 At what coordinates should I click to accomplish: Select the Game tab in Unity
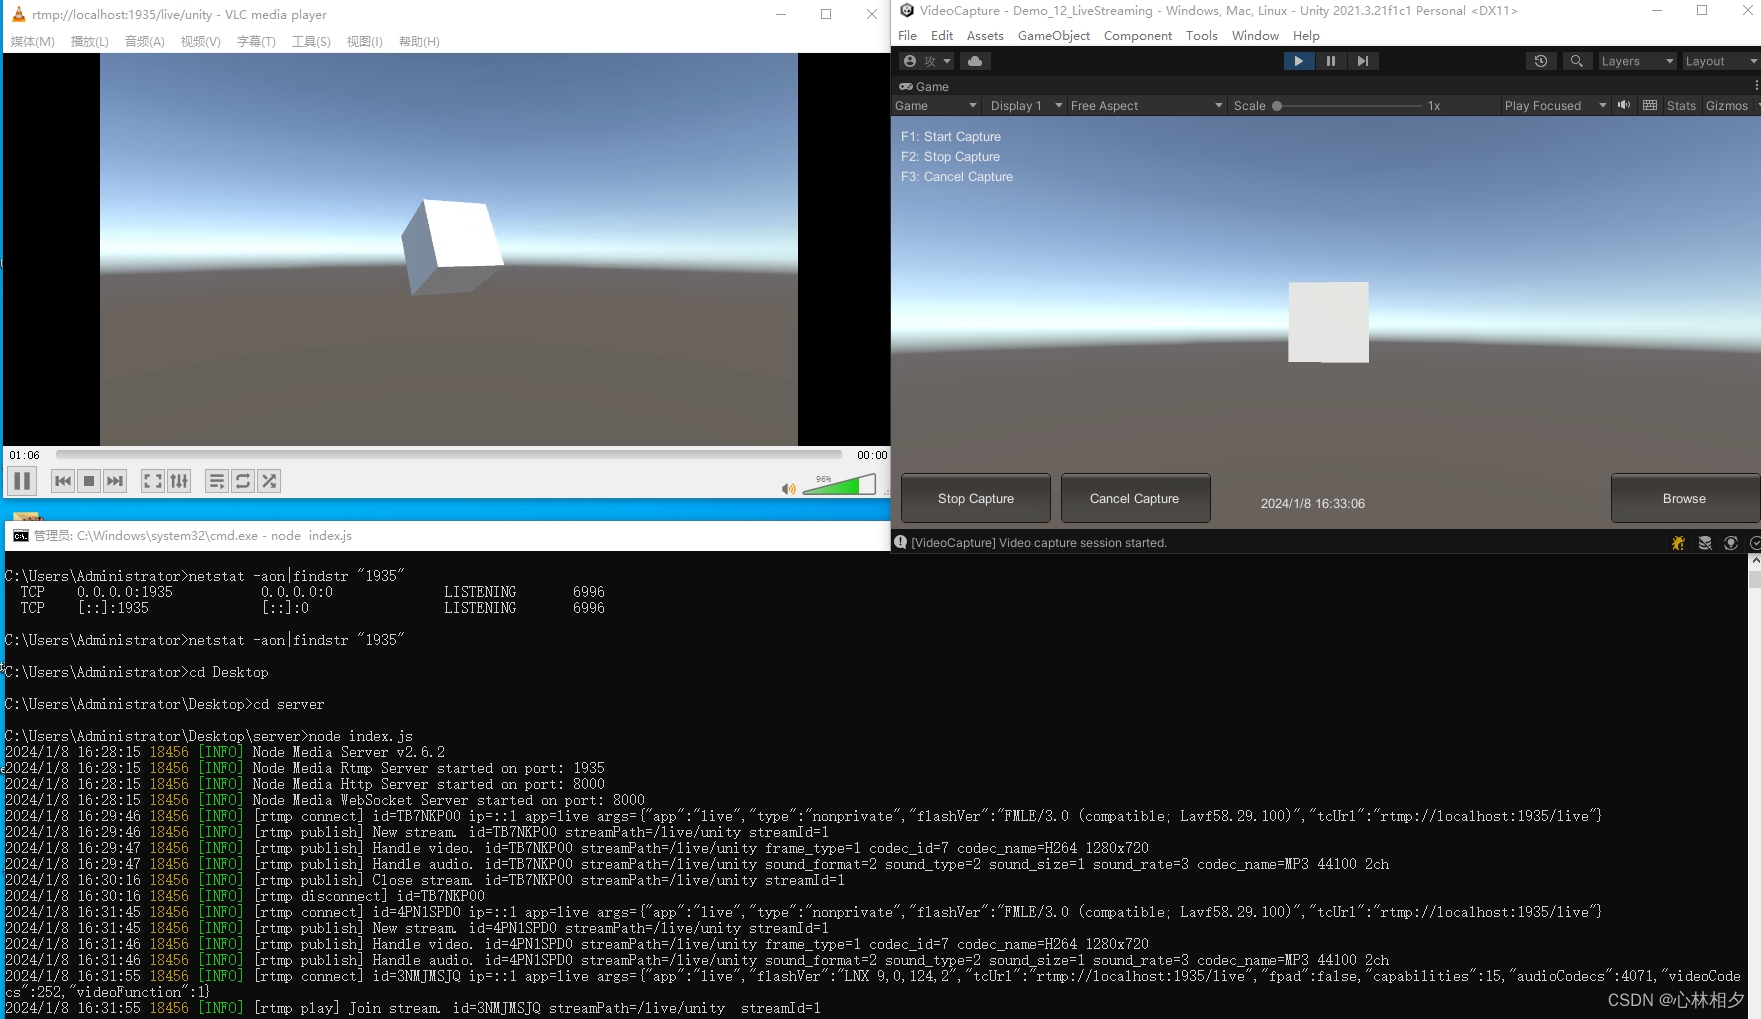tap(925, 87)
